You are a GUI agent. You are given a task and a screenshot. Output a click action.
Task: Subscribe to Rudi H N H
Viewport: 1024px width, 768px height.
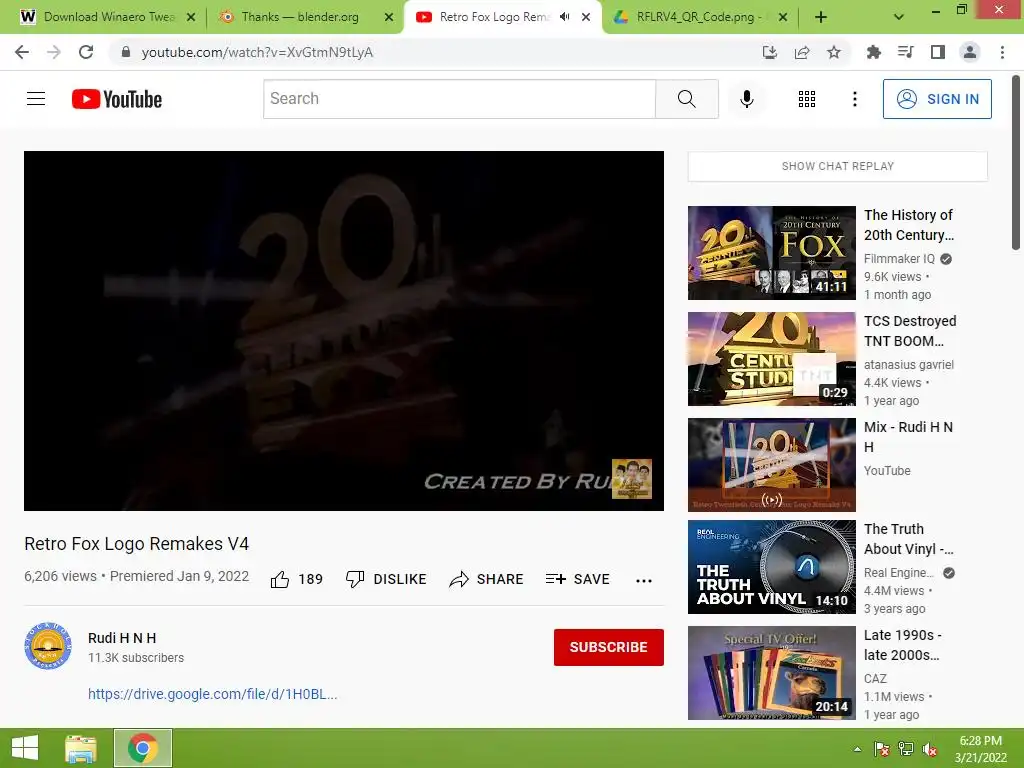click(608, 647)
